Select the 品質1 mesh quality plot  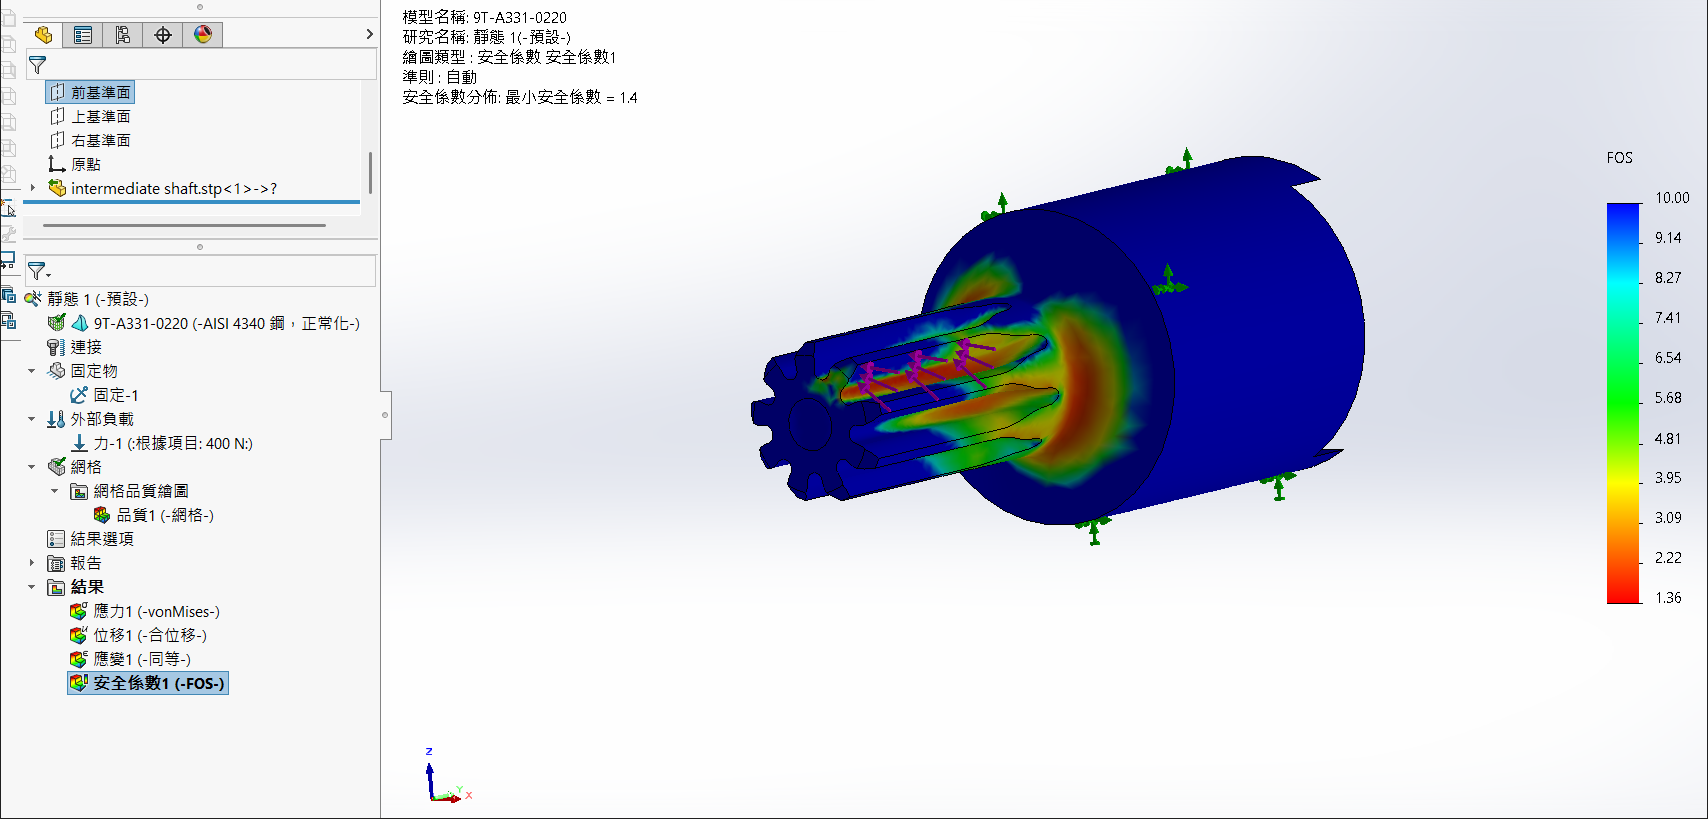(164, 515)
